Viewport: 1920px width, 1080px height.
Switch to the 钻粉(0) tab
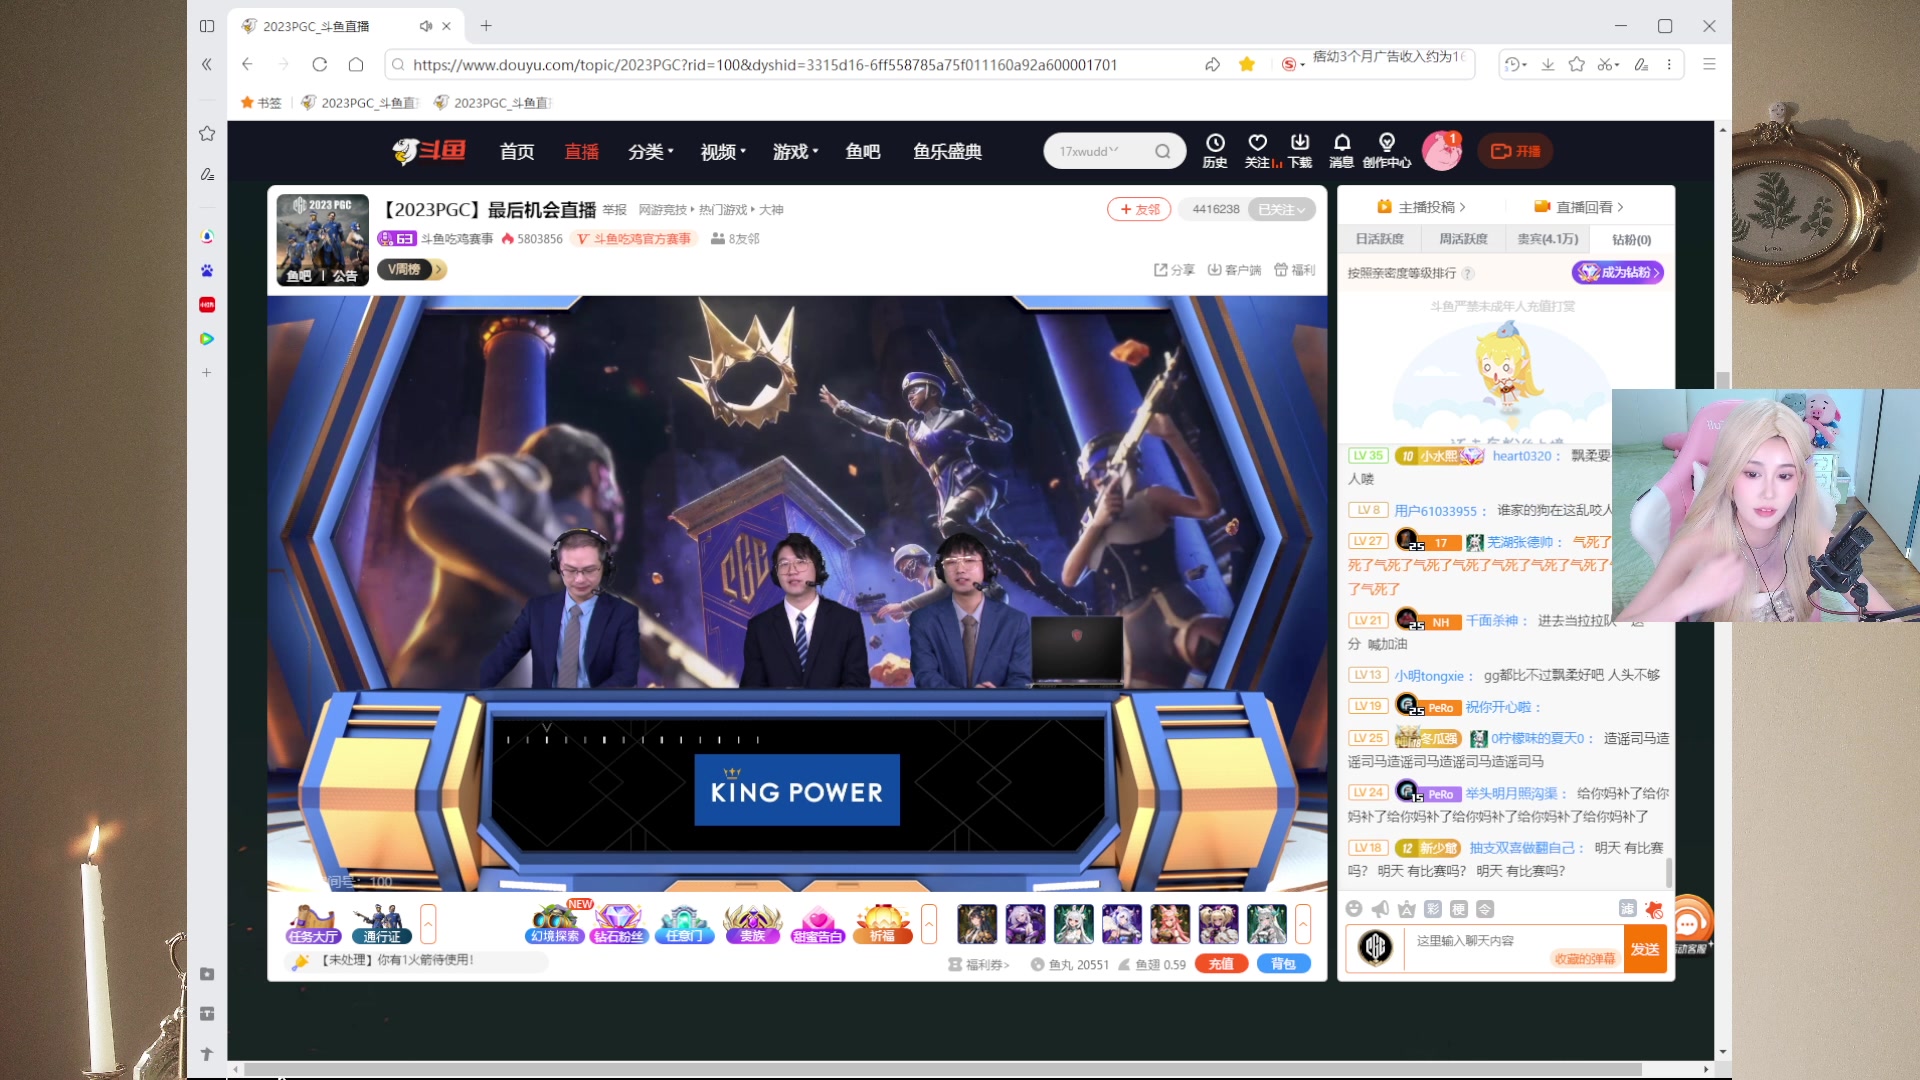tap(1632, 239)
